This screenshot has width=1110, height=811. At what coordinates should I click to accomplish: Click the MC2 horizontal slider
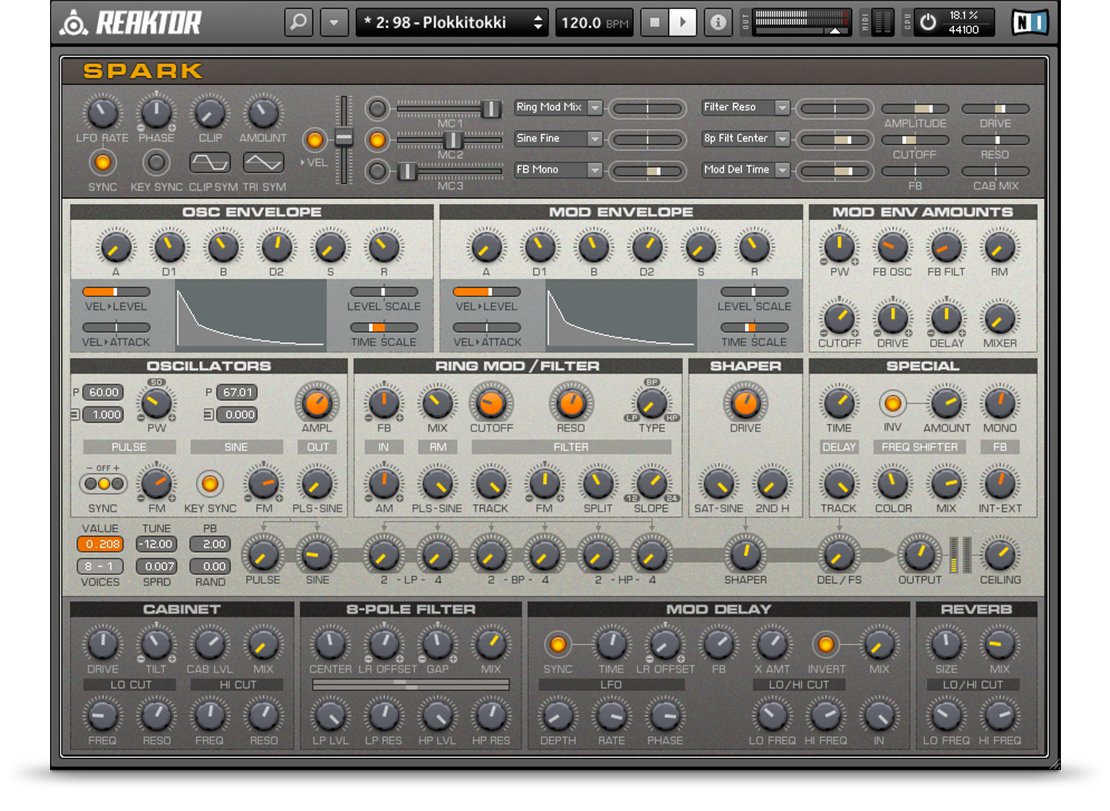450,139
